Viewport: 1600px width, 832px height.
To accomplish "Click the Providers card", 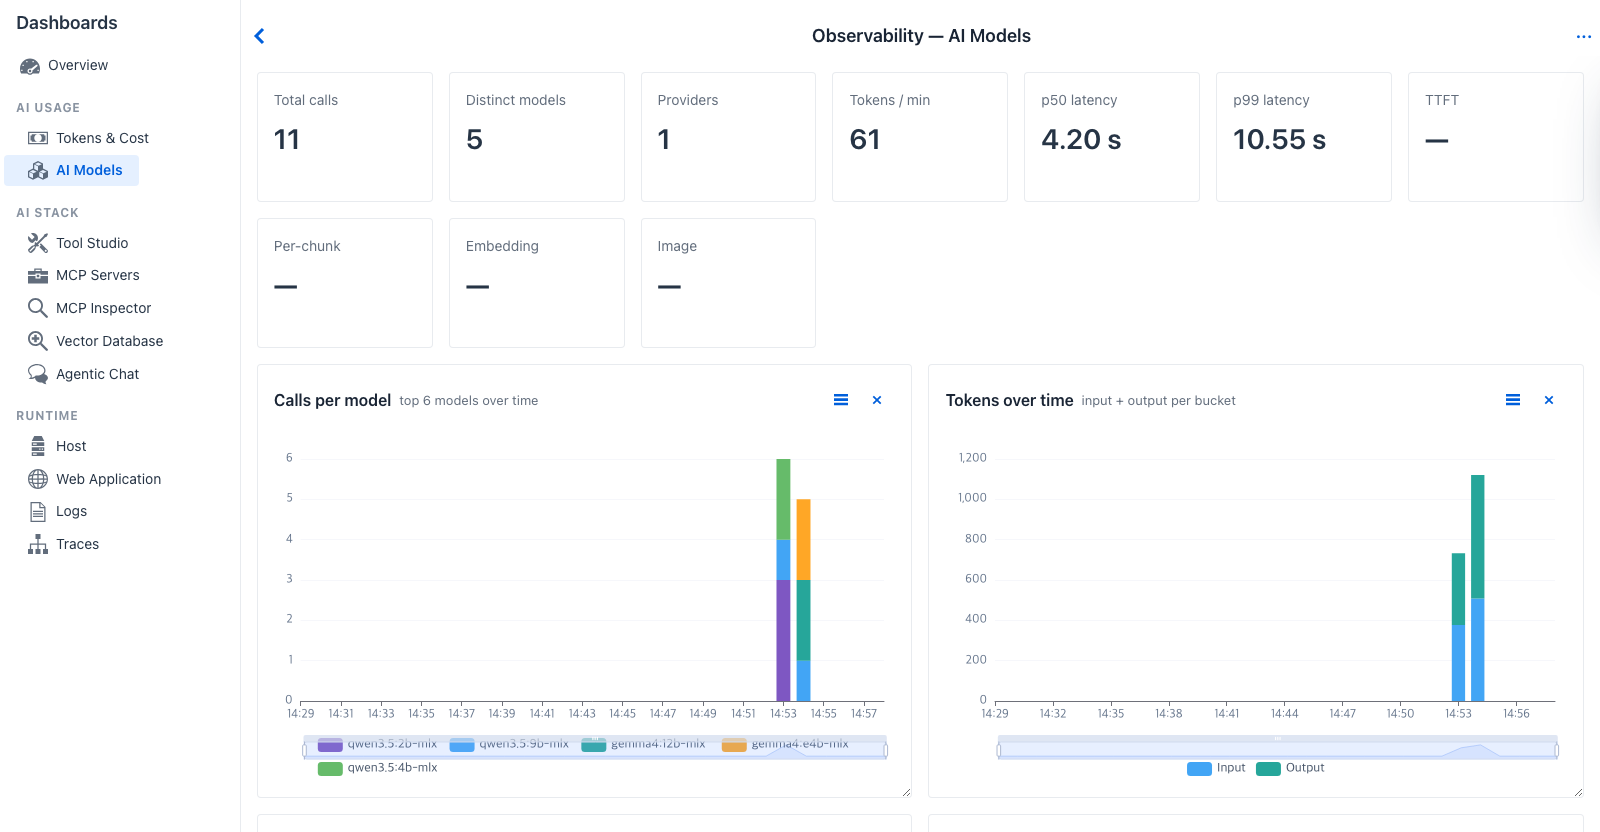I will (728, 137).
